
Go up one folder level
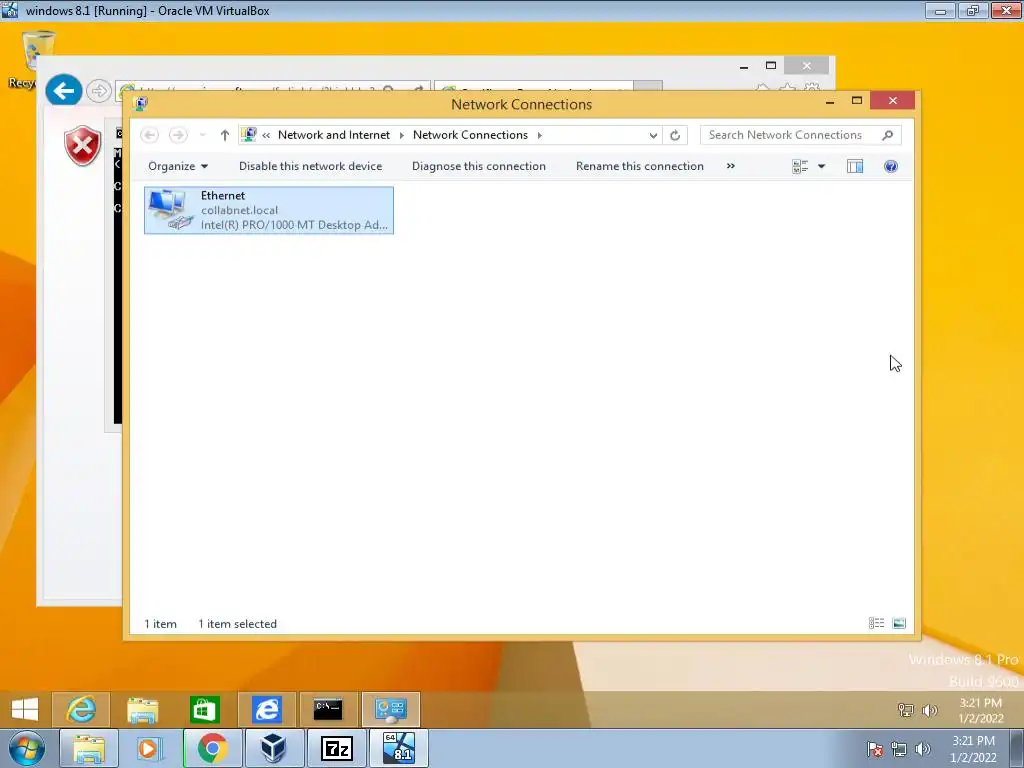(x=225, y=135)
